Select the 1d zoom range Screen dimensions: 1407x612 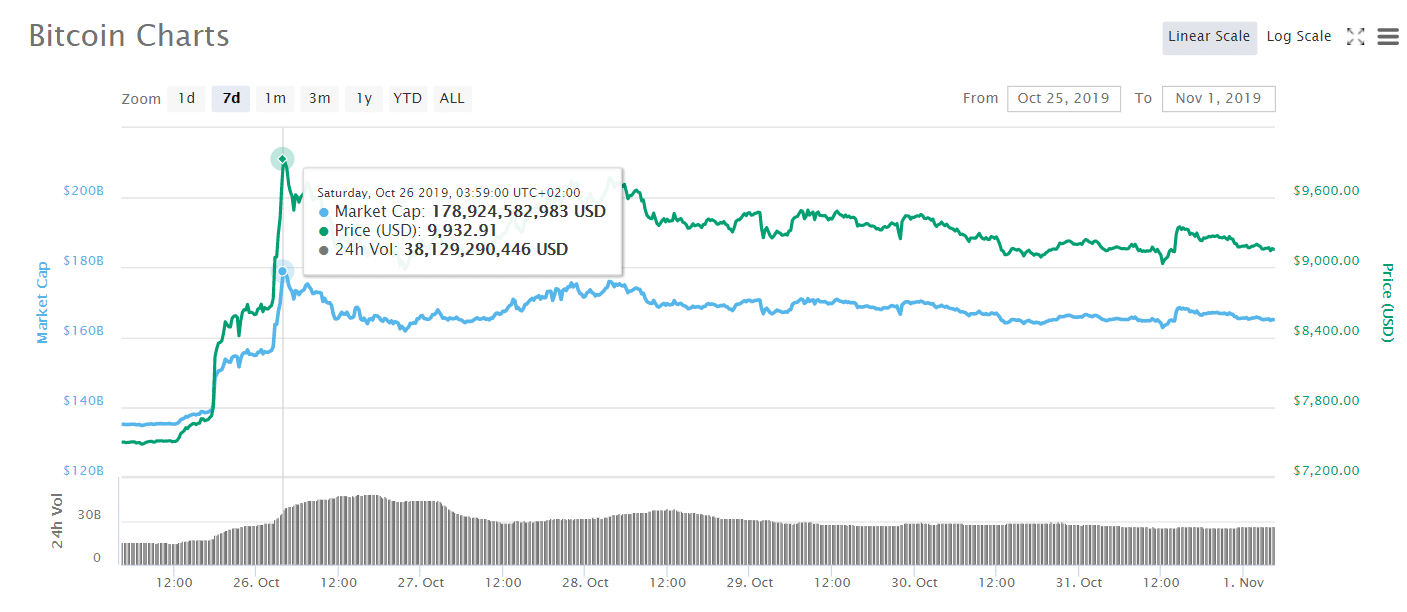pyautogui.click(x=187, y=98)
